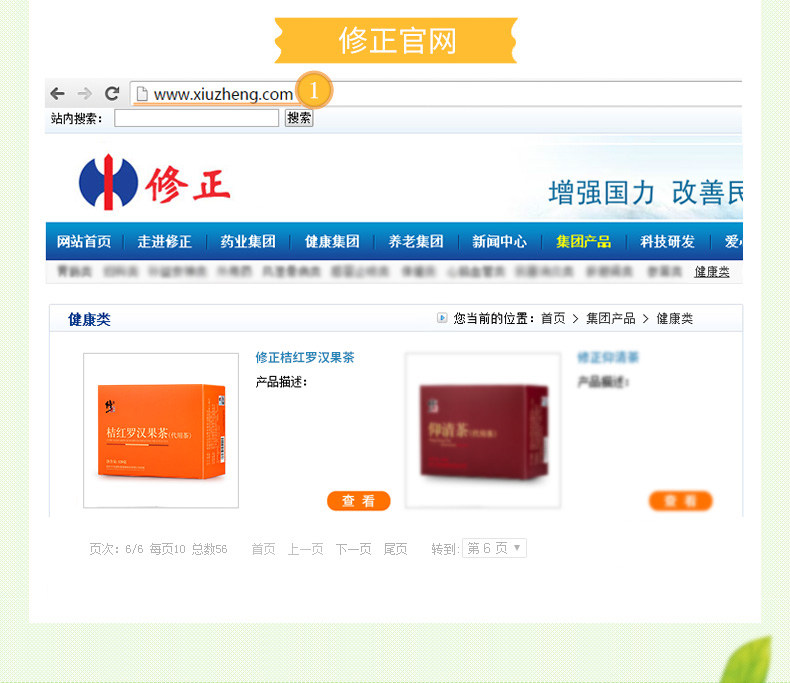Screen dimensions: 790x683
Task: Click the 修正桔红罗汉果茶 product title link
Action: click(x=305, y=358)
